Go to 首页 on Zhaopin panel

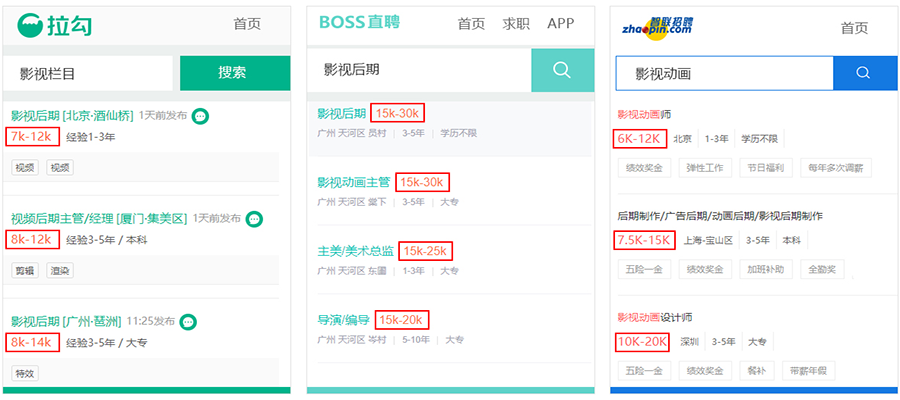pos(854,28)
